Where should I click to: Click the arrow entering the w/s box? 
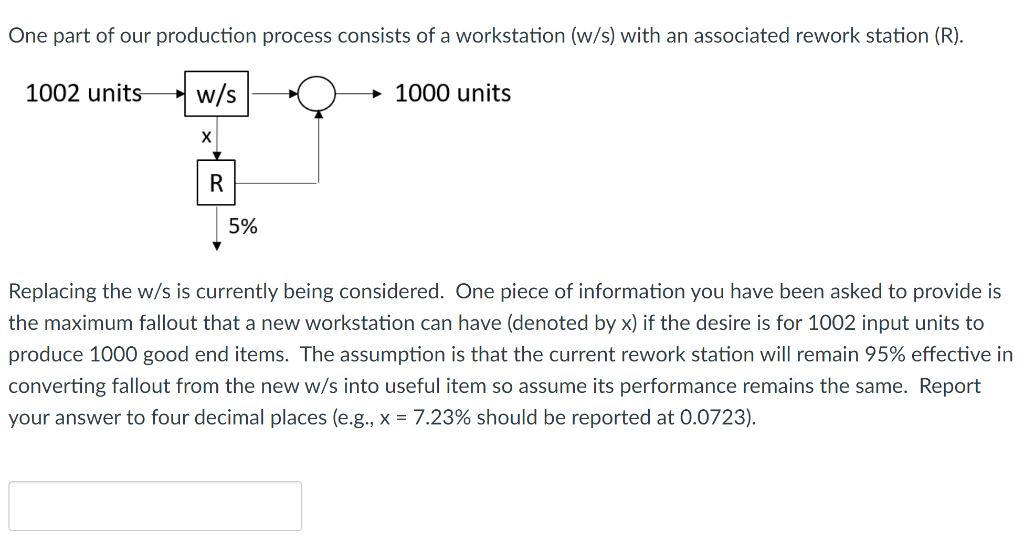tap(163, 94)
